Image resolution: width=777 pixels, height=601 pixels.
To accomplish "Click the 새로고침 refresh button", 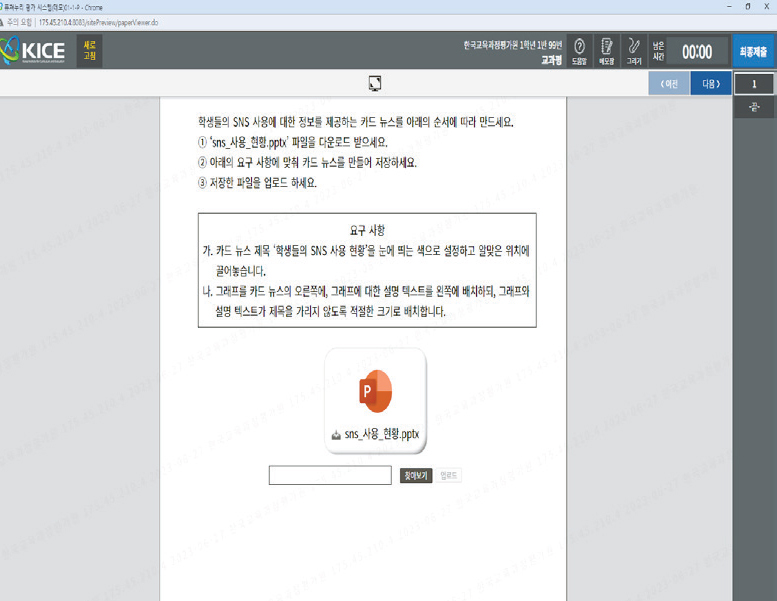I will 90,51.
